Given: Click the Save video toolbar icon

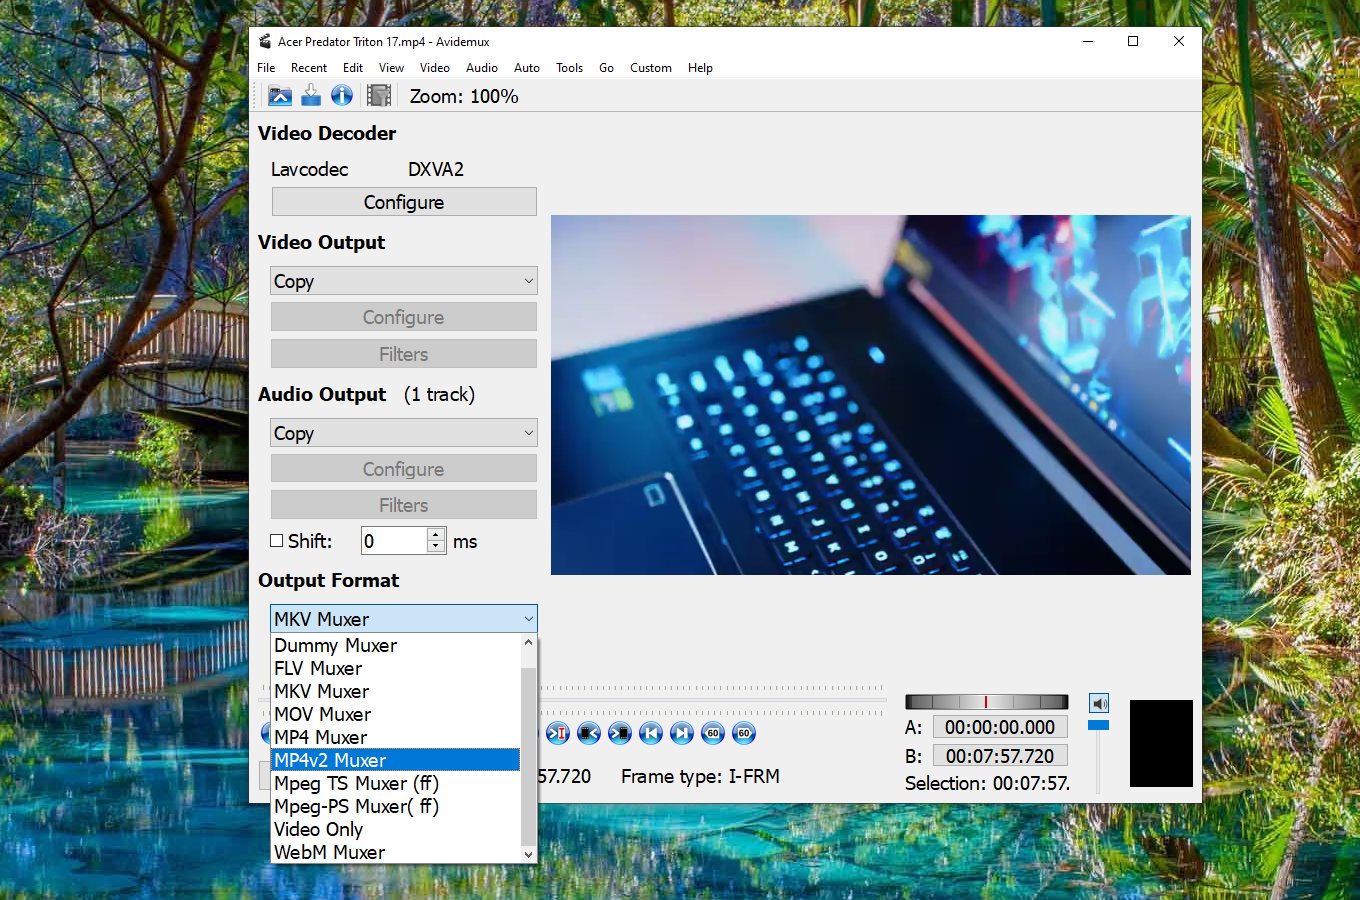Looking at the screenshot, I should click(311, 96).
